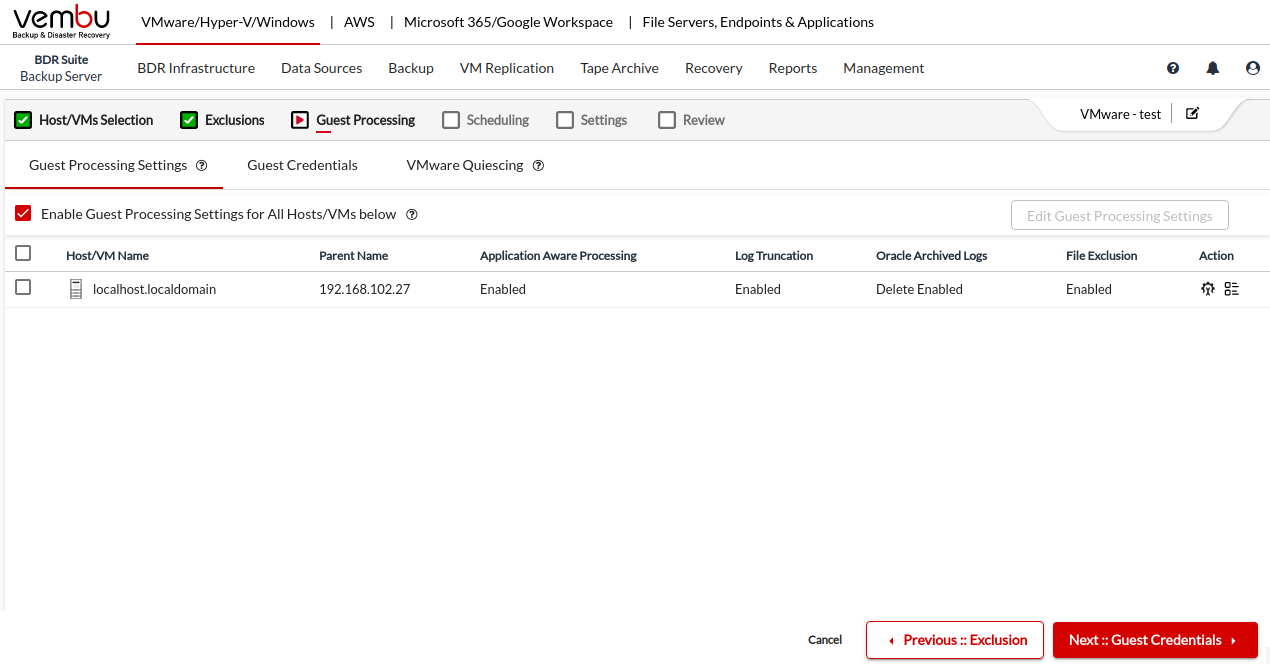Go back with Previous :: Exclusion button
The image size is (1270, 664).
955,640
